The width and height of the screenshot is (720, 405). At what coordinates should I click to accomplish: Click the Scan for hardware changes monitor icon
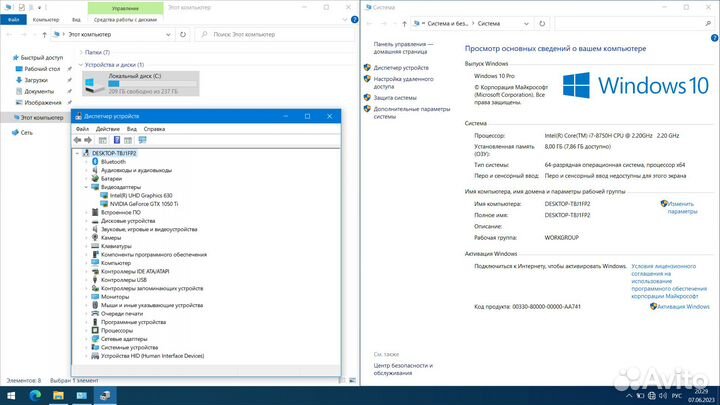tap(142, 140)
